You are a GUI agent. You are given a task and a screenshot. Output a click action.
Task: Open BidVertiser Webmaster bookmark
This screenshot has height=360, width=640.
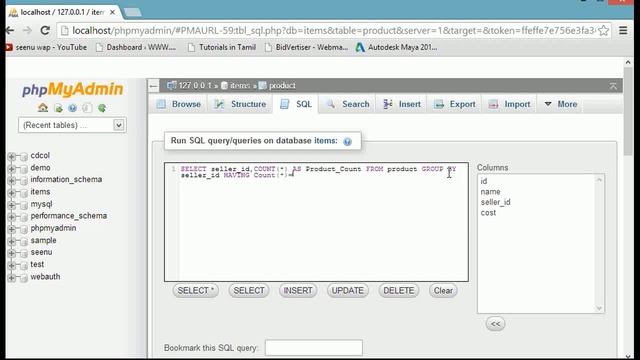pyautogui.click(x=306, y=47)
